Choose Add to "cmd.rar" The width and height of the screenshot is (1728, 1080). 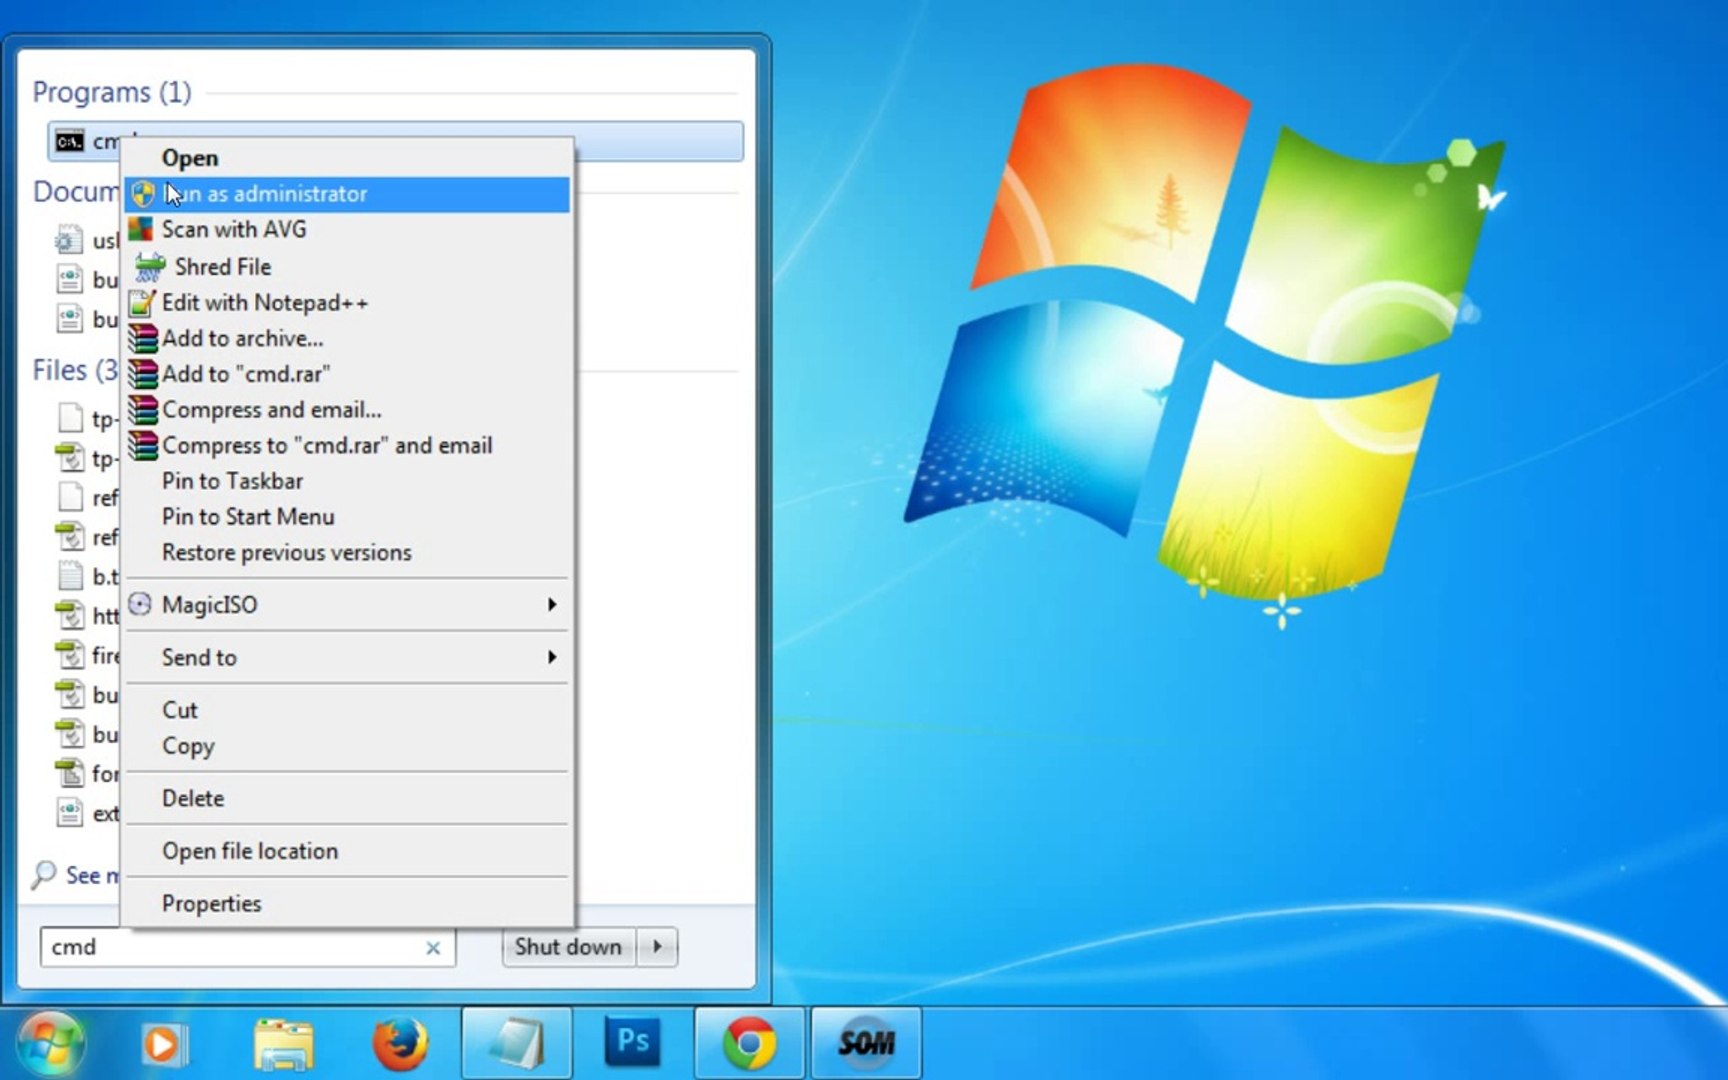pos(347,374)
